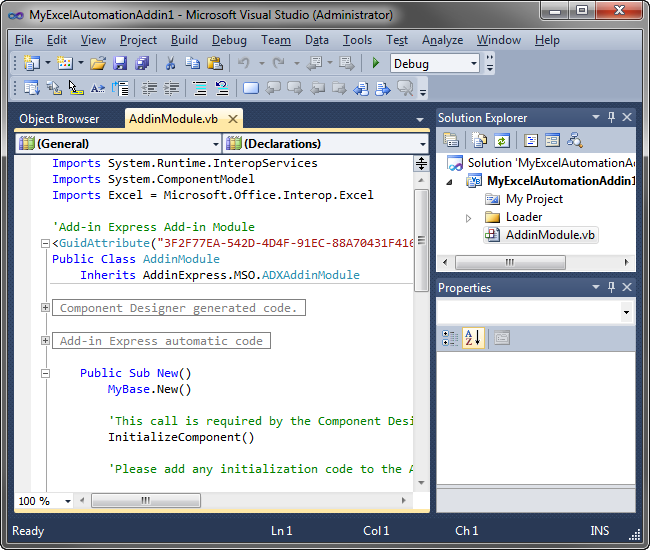Open the 100 % zoom dropdown

coord(68,501)
